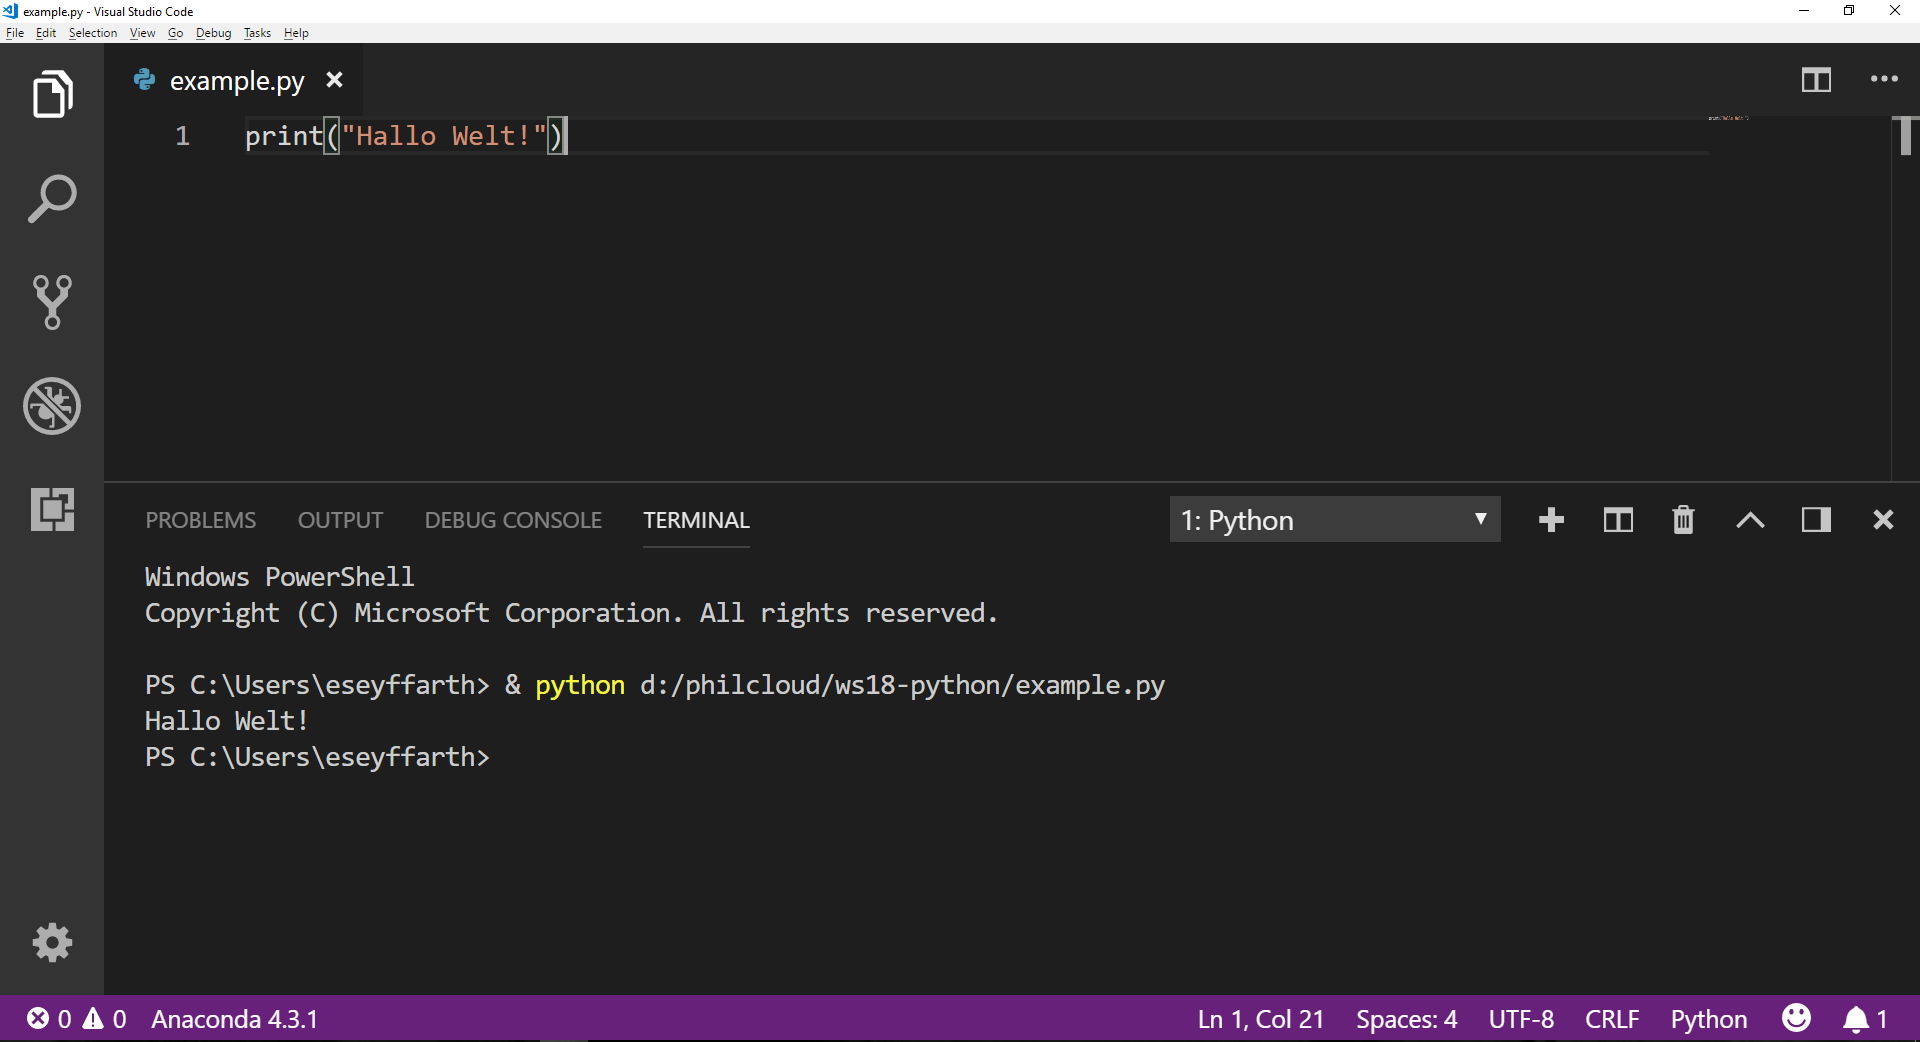Place cursor on line number 1

tap(182, 136)
